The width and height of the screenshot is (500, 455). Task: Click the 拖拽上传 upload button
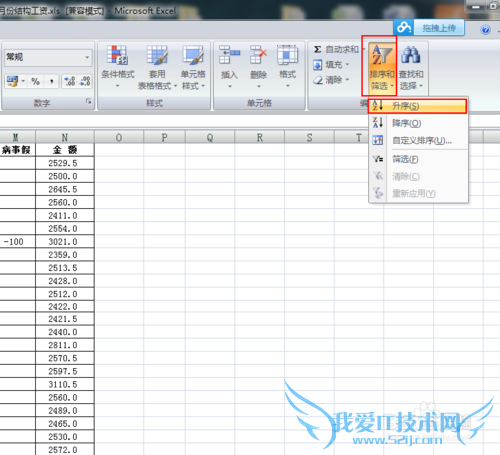click(439, 28)
